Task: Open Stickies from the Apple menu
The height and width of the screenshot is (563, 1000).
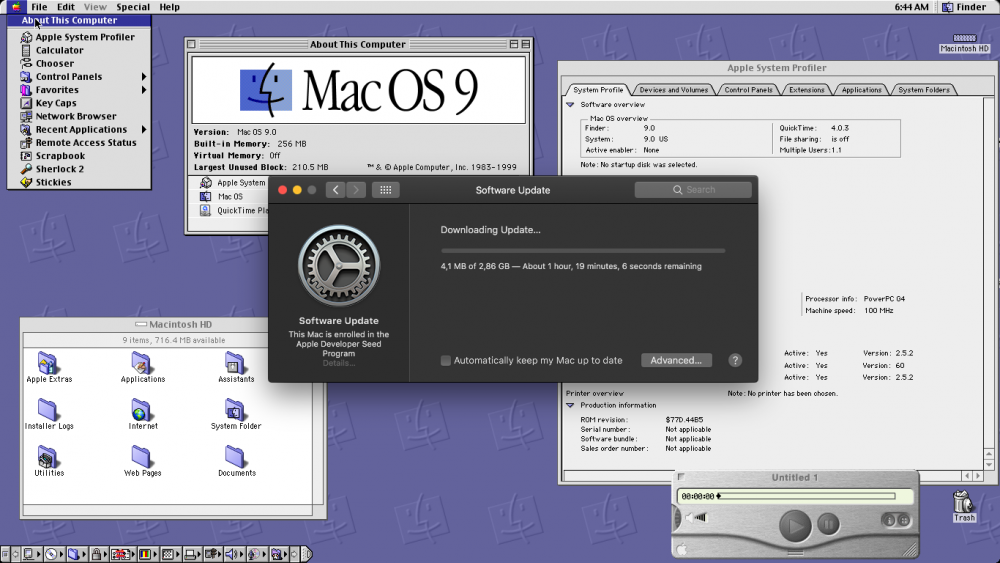Action: pyautogui.click(x=79, y=182)
